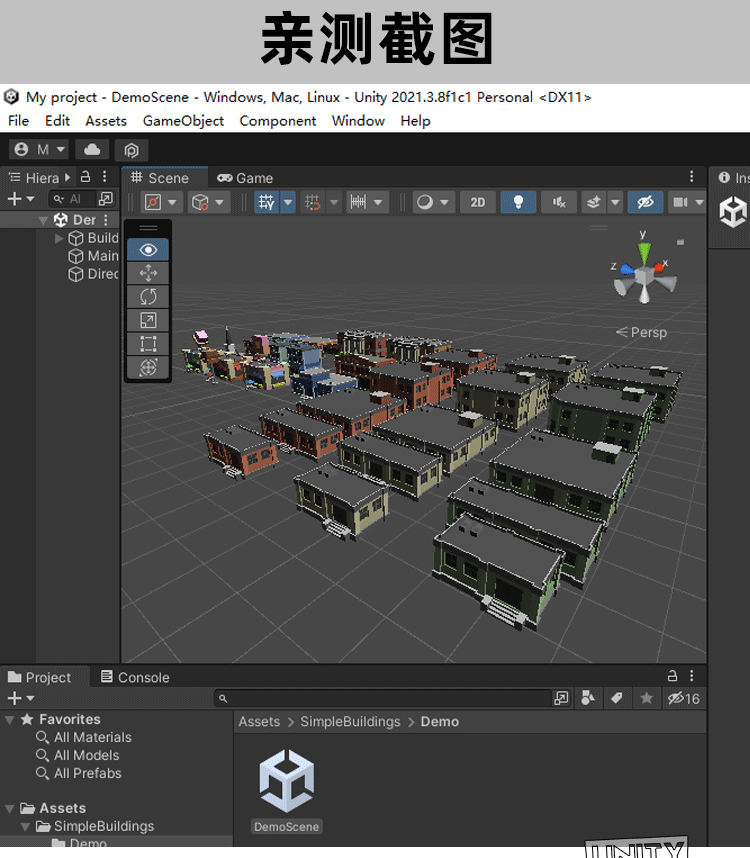Select the Scale tool
The width and height of the screenshot is (750, 858).
(148, 321)
